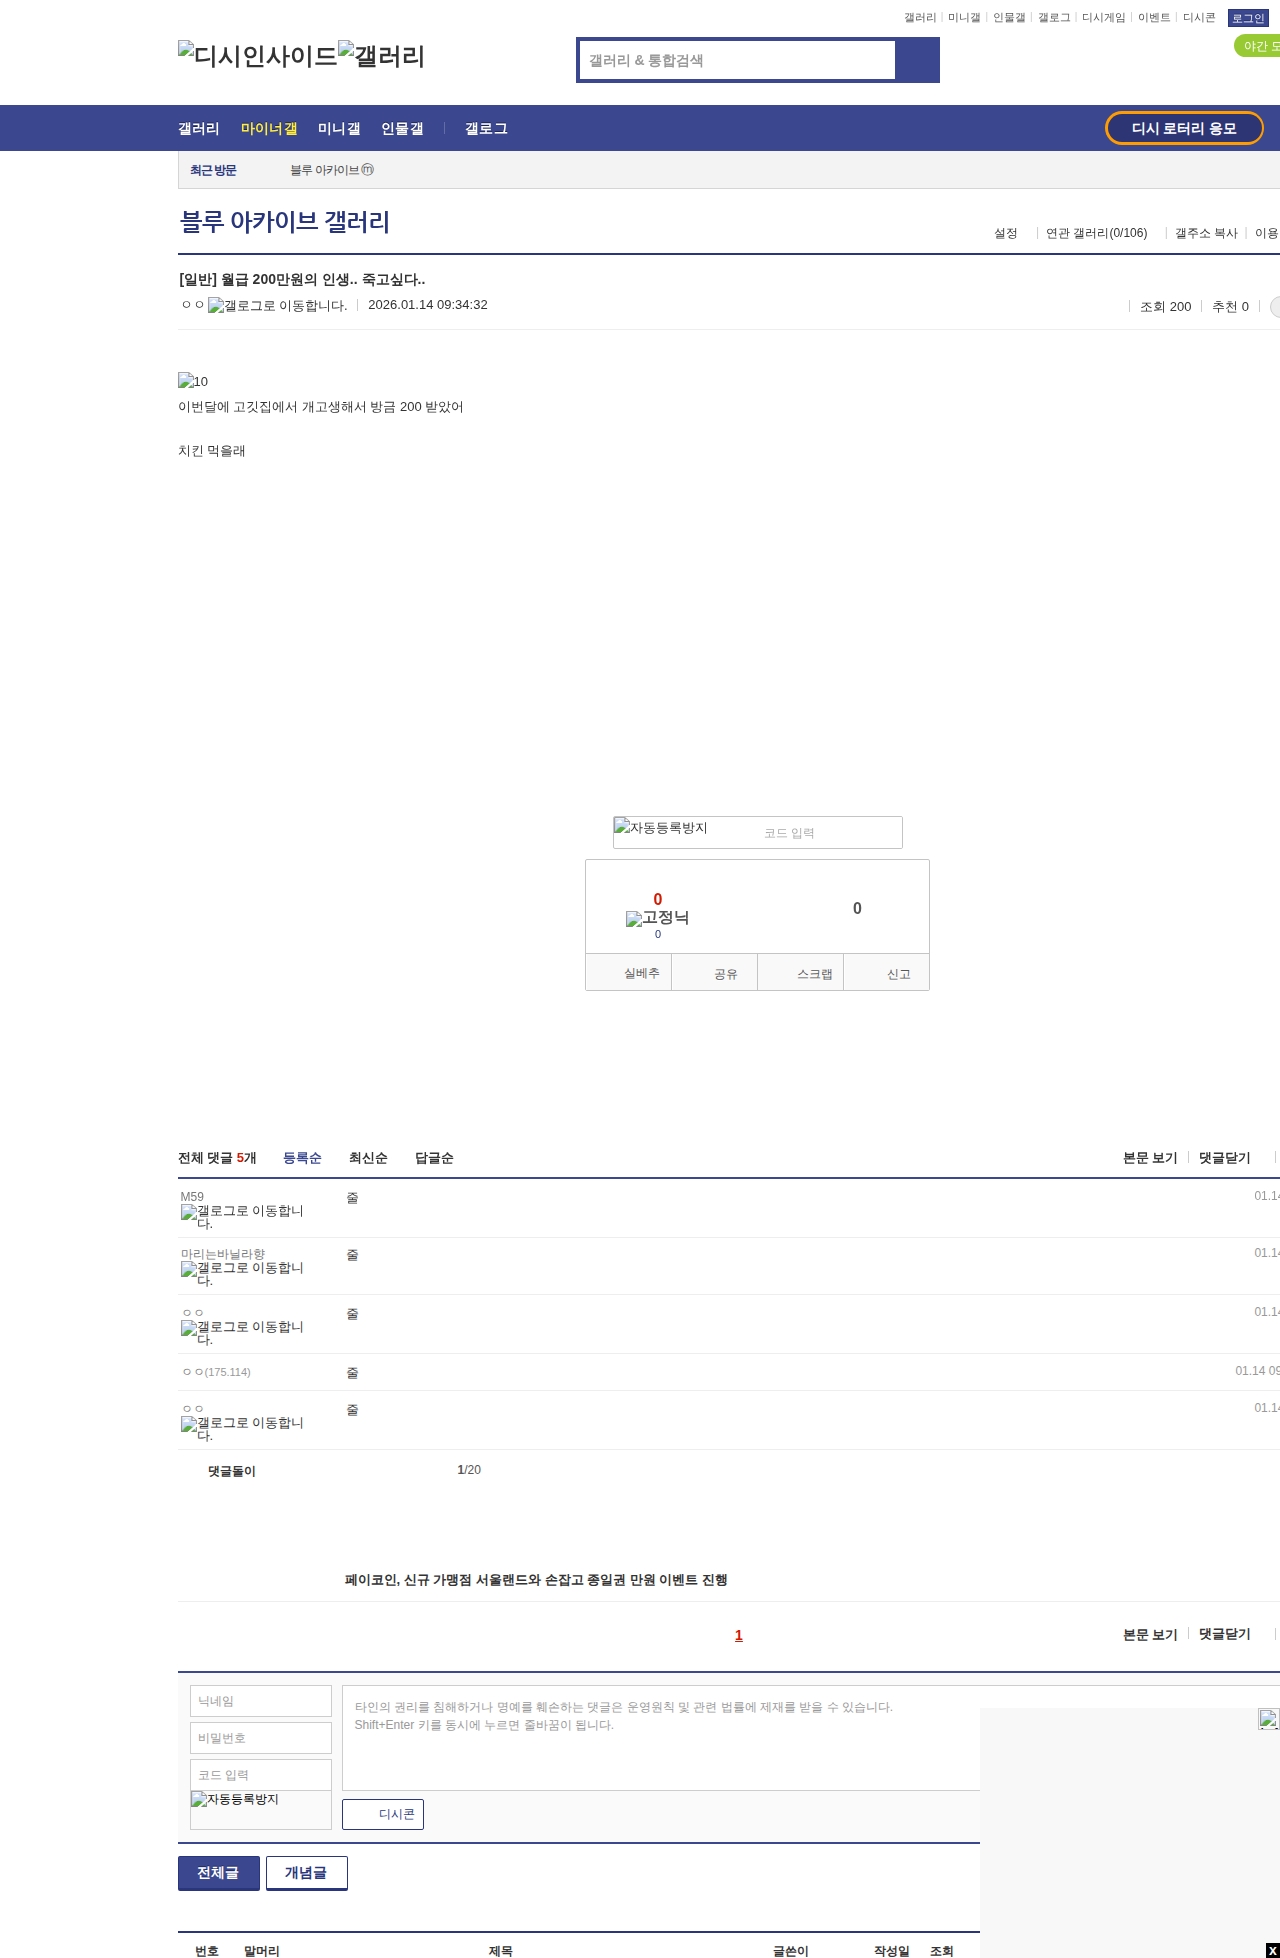Open the 디시콘 picker in the comment form
1280x1958 pixels.
click(x=383, y=1814)
